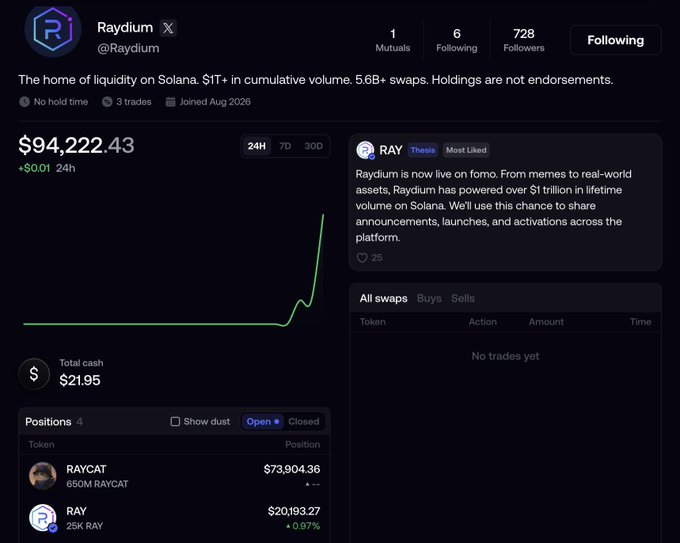The image size is (680, 543).
Task: Click the Token column header in swaps table
Action: [x=373, y=322]
